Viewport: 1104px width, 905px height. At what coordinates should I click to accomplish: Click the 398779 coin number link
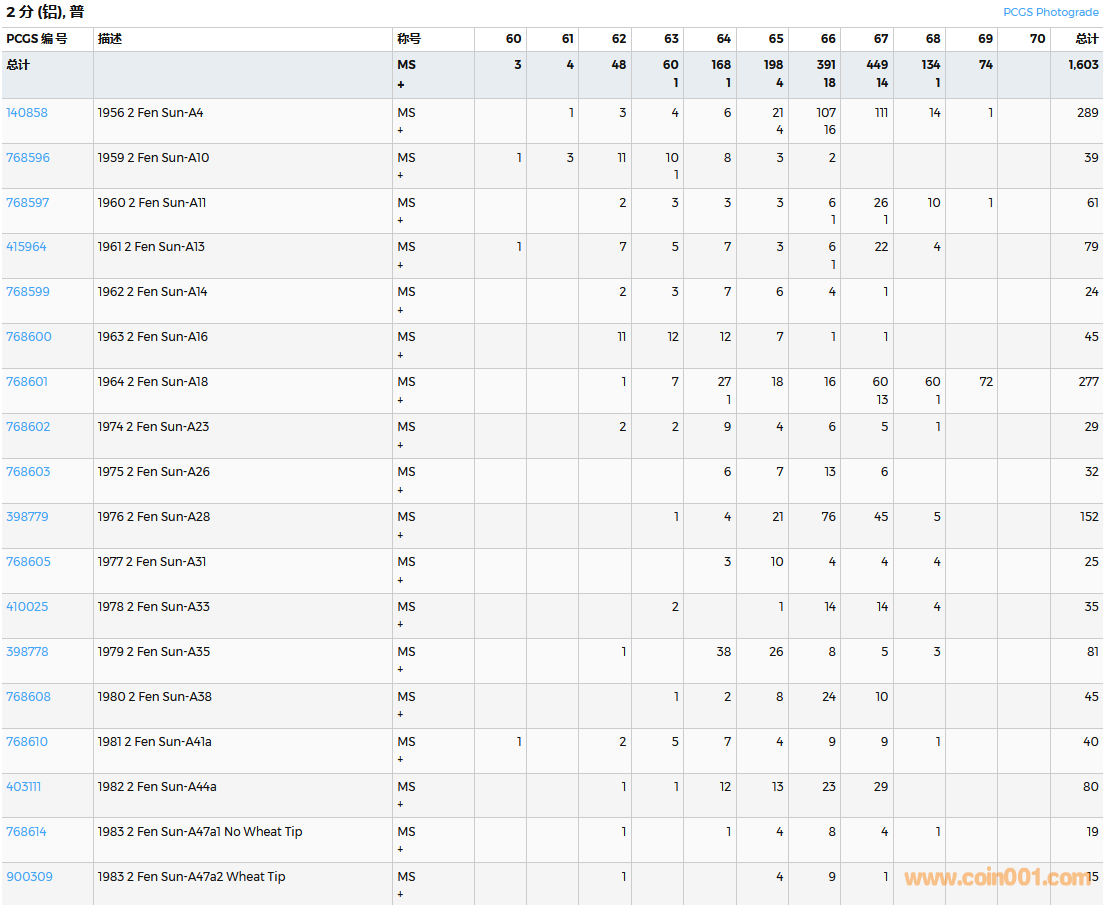point(27,517)
